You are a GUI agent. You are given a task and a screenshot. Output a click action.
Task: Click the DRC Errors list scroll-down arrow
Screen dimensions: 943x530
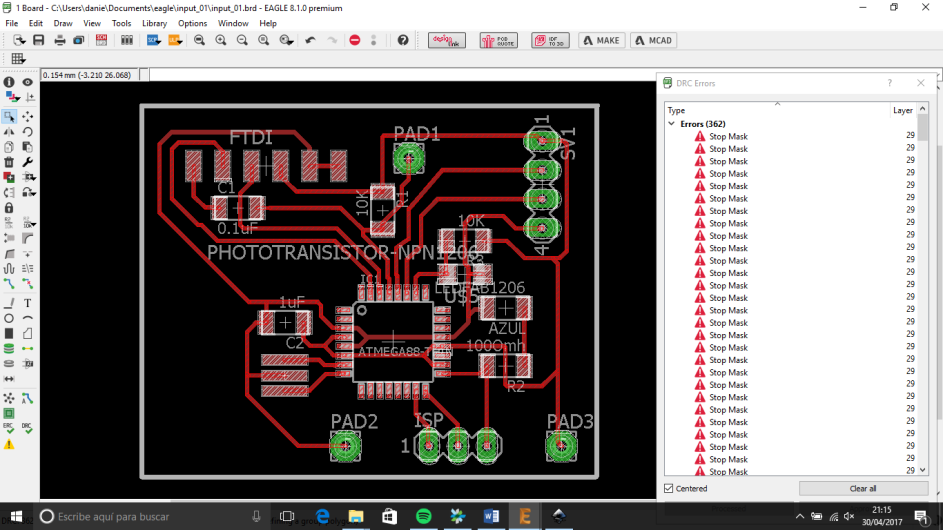click(x=923, y=470)
